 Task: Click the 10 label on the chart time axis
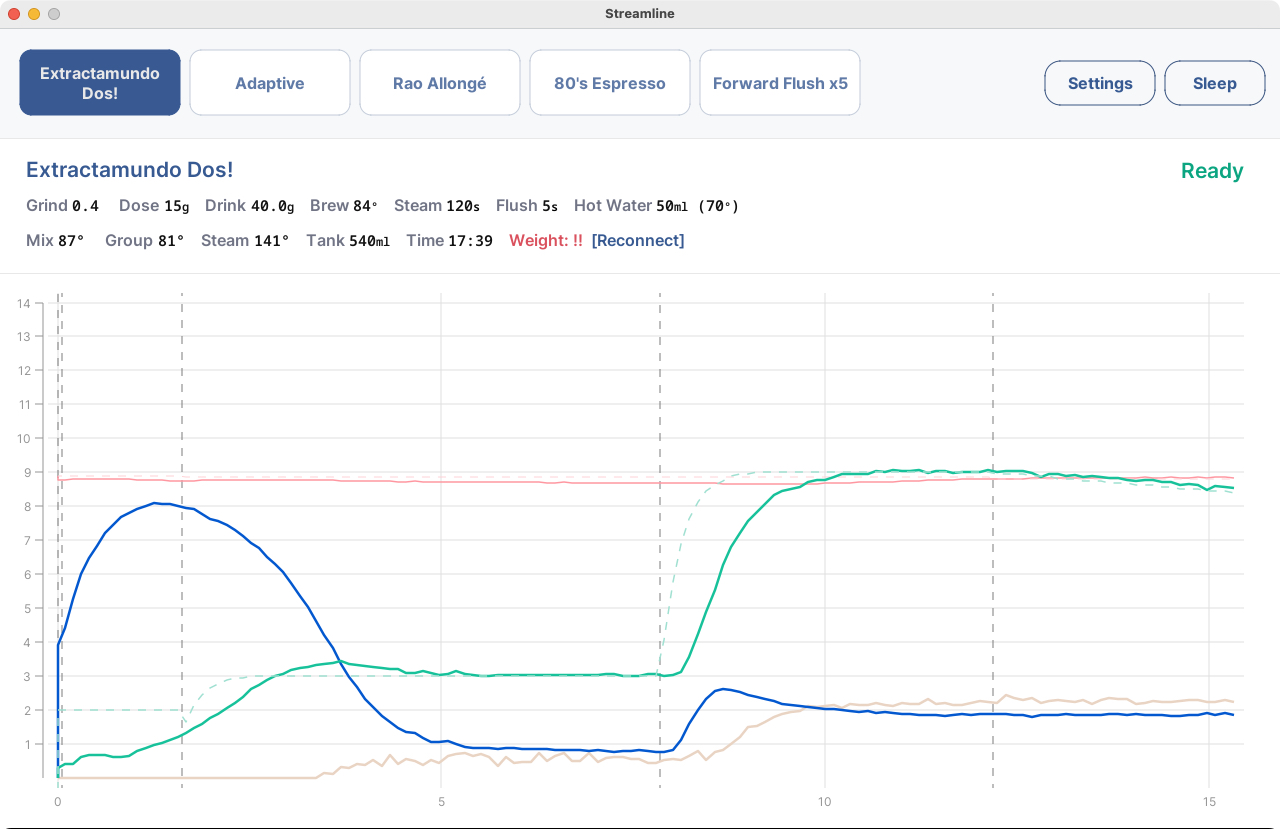(x=825, y=802)
